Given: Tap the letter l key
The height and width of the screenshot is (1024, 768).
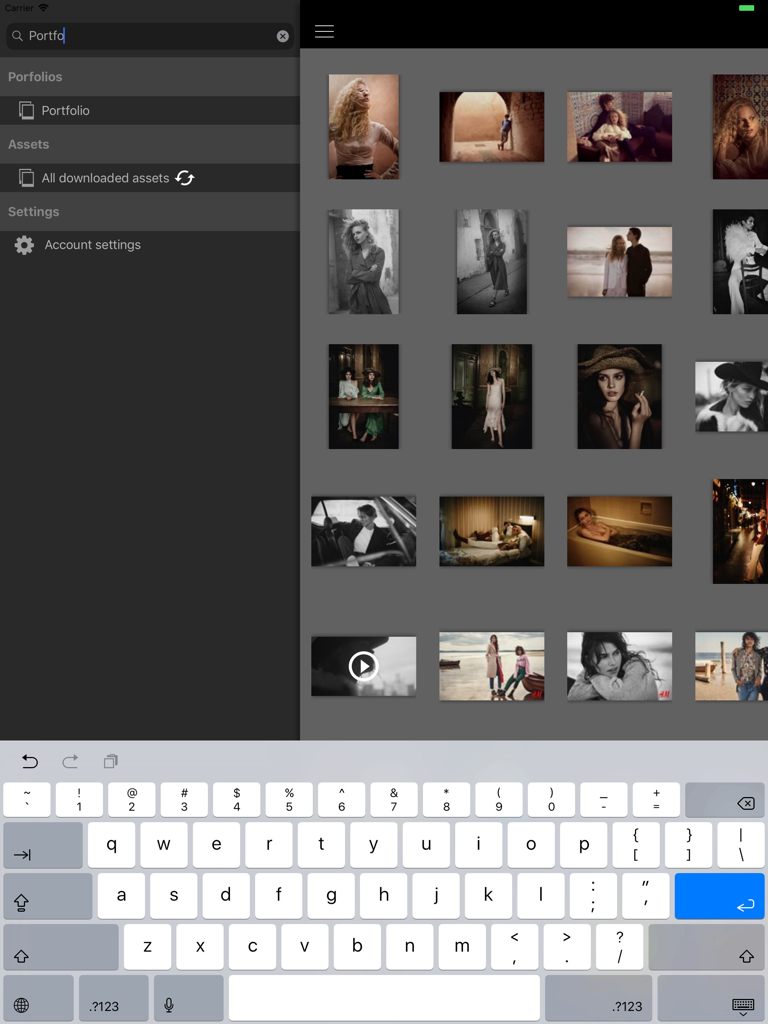Looking at the screenshot, I should click(541, 896).
